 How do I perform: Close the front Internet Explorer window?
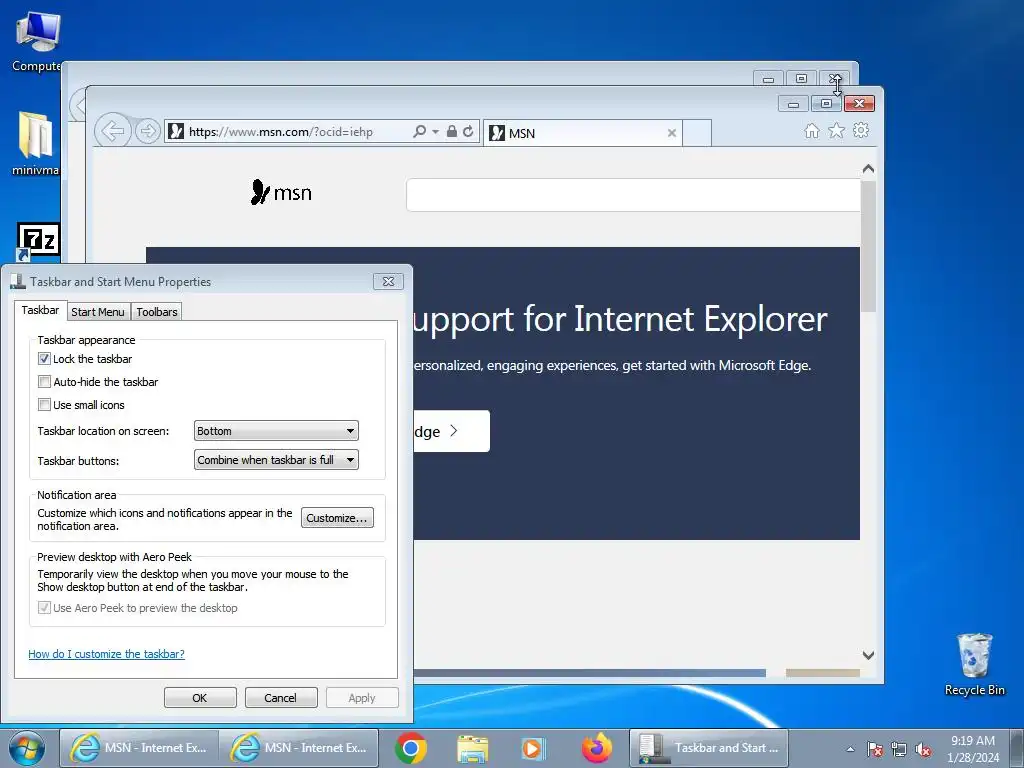point(859,103)
